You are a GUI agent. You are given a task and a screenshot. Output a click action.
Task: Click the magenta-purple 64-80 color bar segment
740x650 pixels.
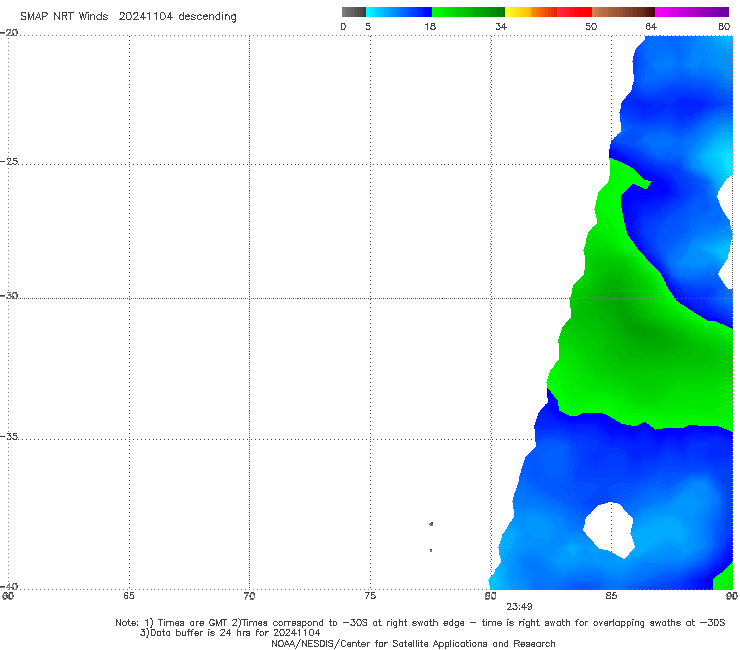click(692, 12)
